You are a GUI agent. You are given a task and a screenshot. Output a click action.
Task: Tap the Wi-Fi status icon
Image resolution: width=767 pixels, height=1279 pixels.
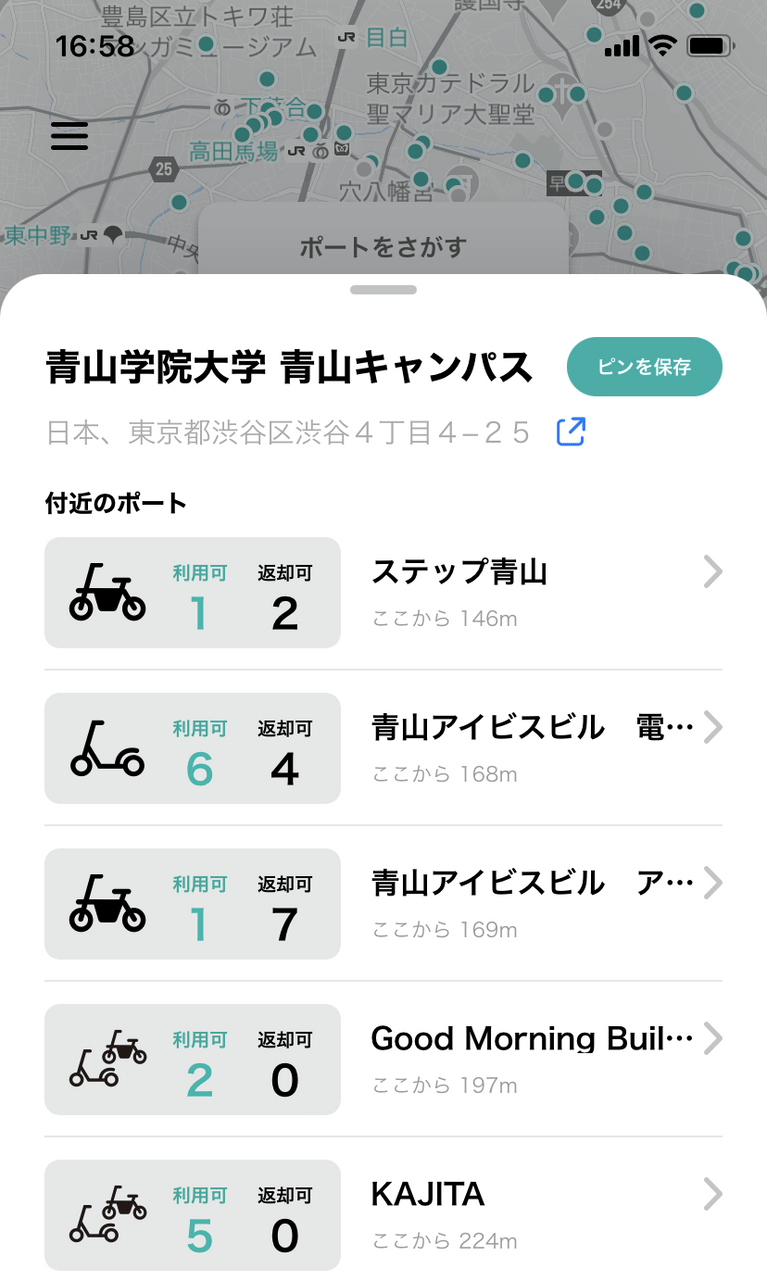662,45
